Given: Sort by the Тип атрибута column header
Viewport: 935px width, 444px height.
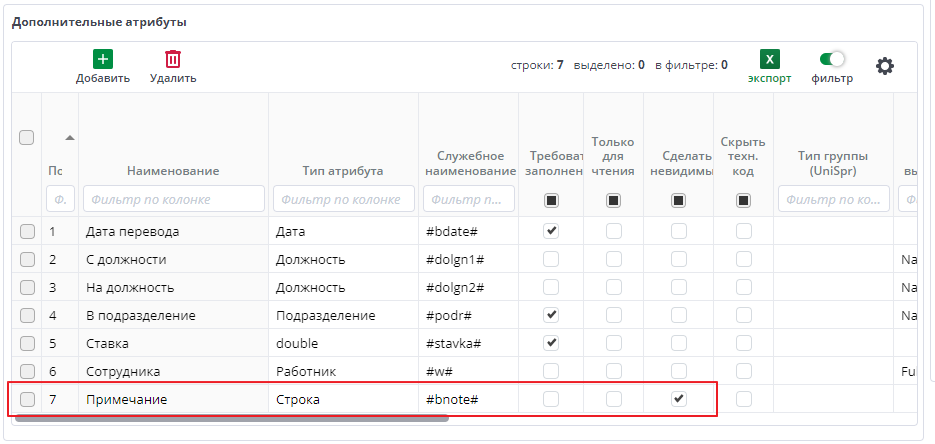Looking at the screenshot, I should click(342, 171).
